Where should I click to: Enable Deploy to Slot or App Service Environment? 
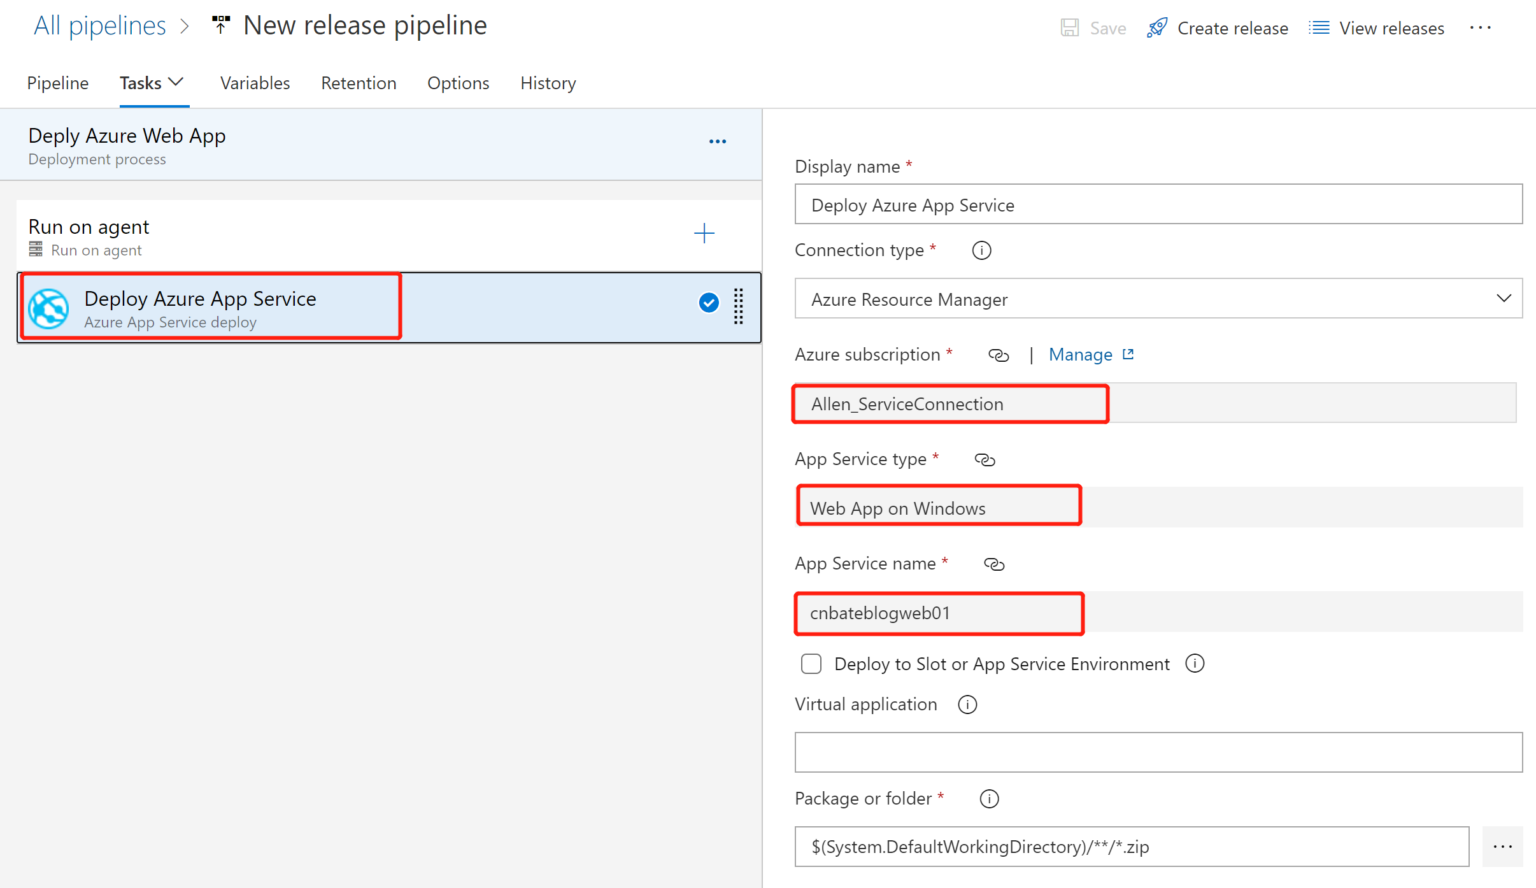(811, 664)
